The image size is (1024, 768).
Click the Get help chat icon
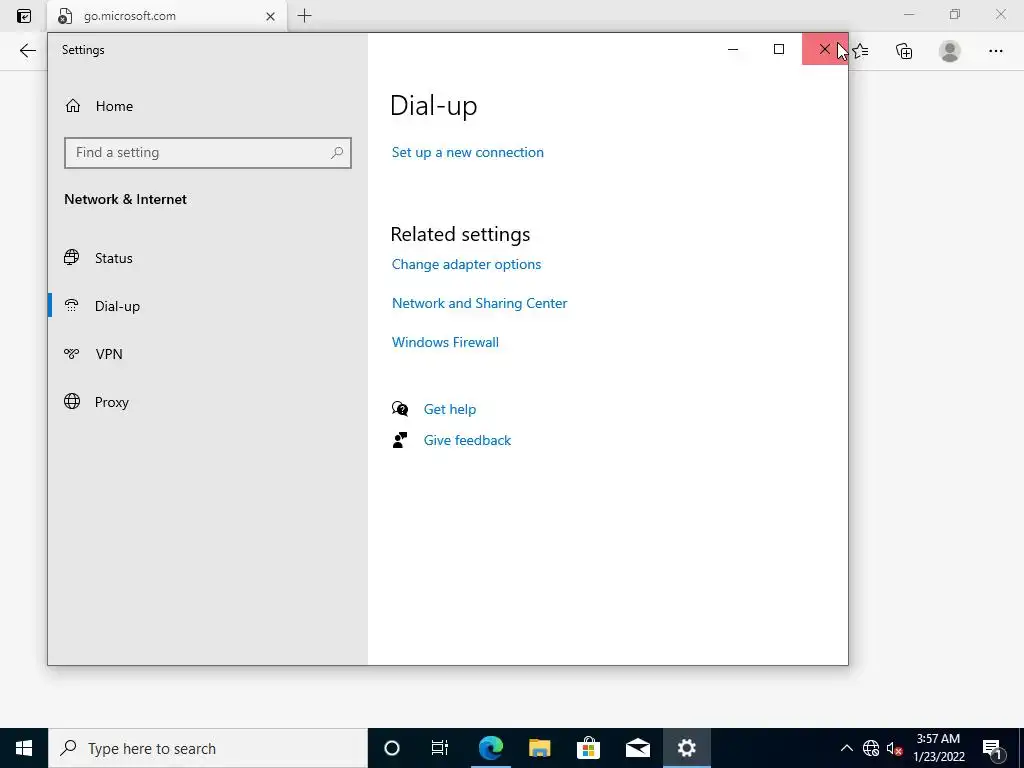click(x=400, y=409)
